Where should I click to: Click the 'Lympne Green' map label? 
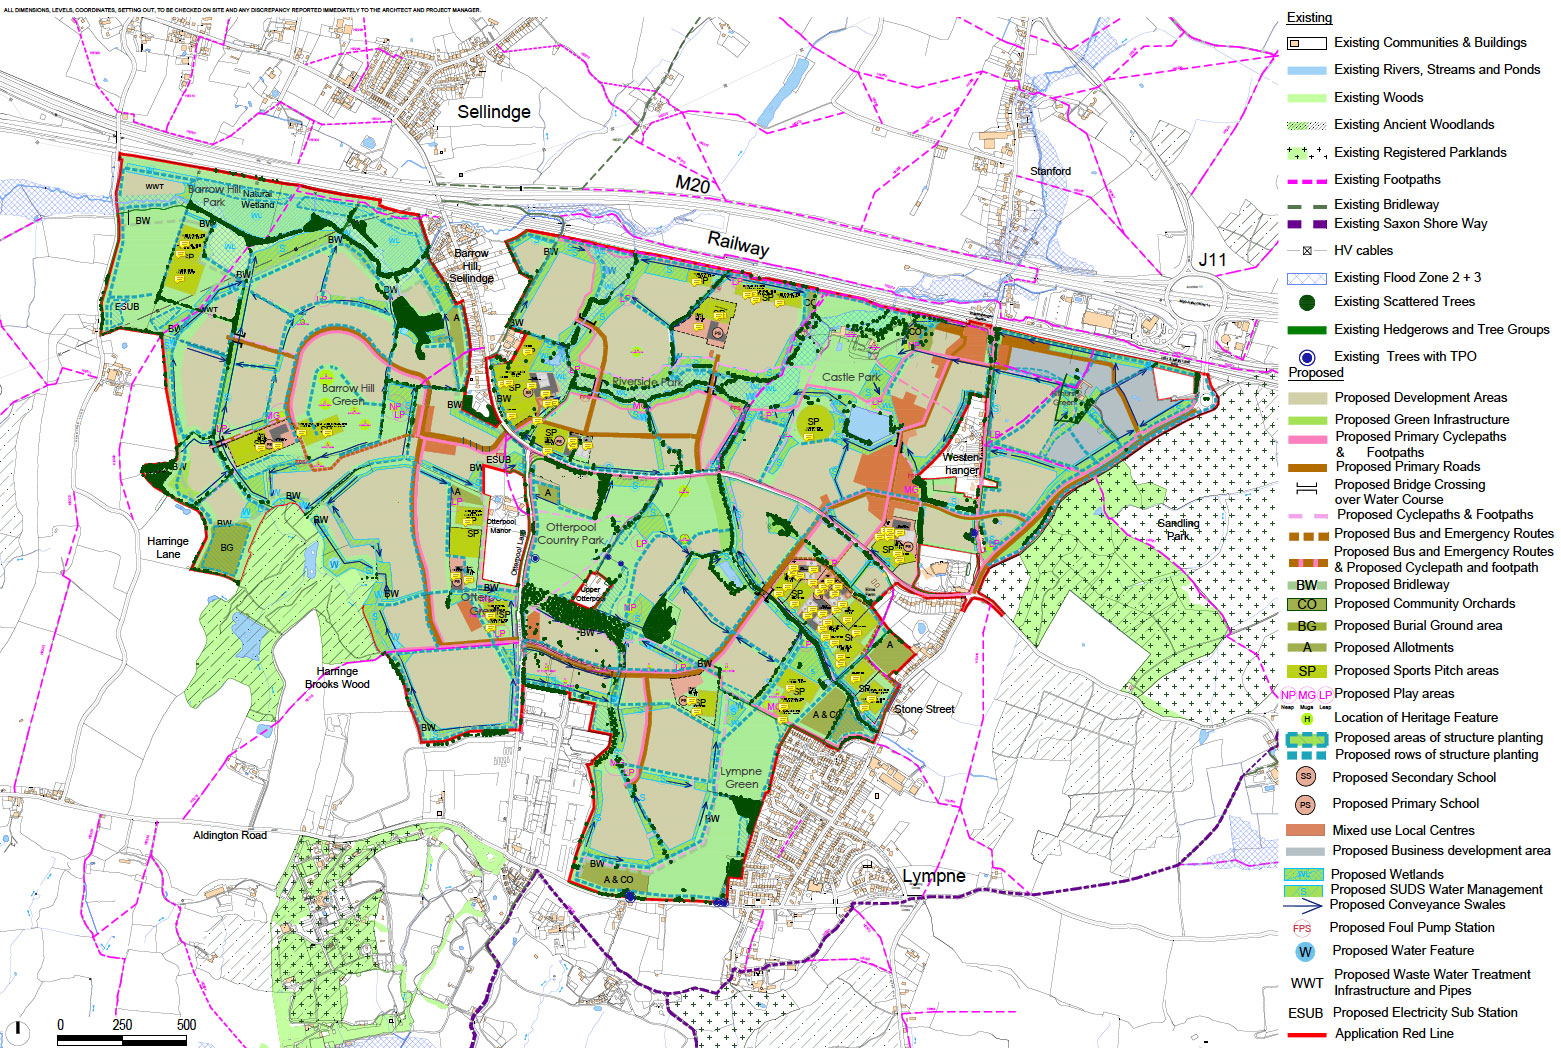(x=741, y=777)
